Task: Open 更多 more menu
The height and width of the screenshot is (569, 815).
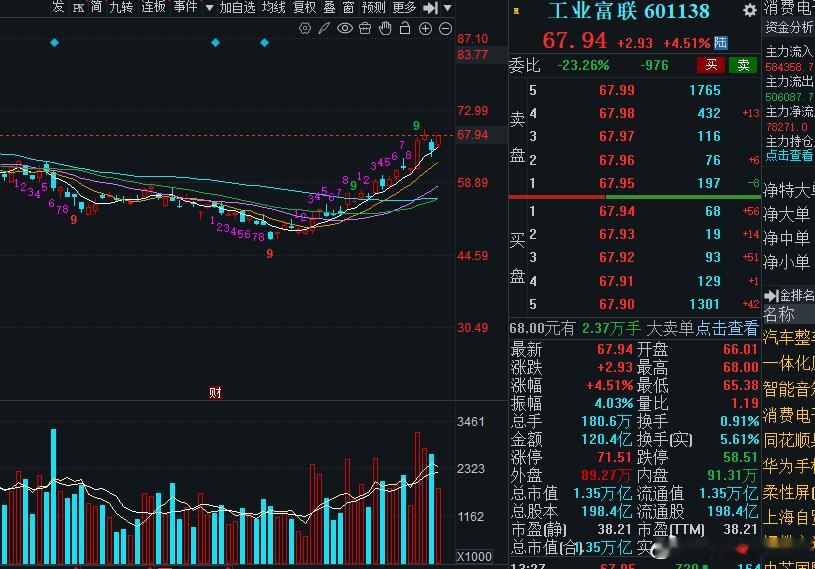Action: (x=404, y=7)
